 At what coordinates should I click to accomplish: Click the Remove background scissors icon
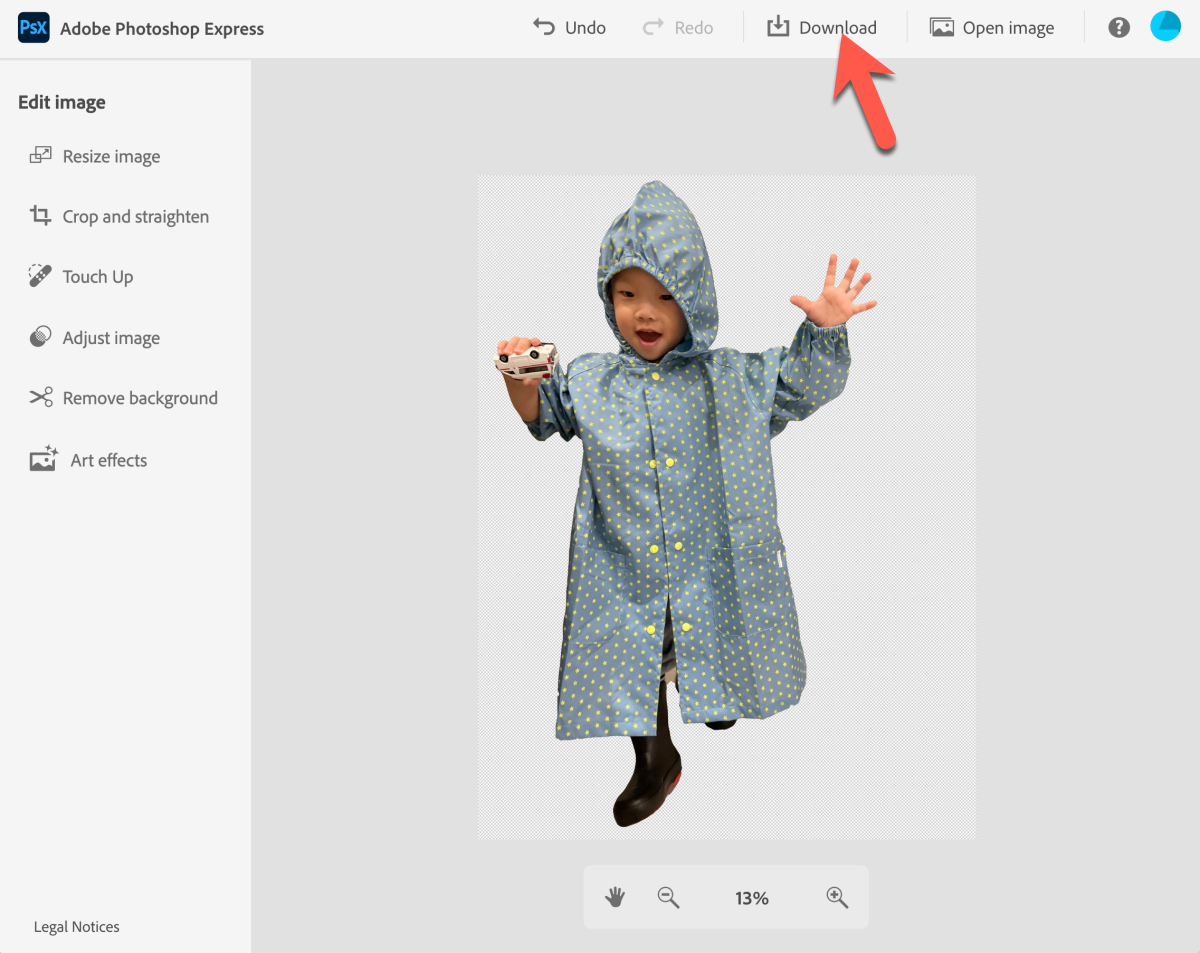[40, 398]
